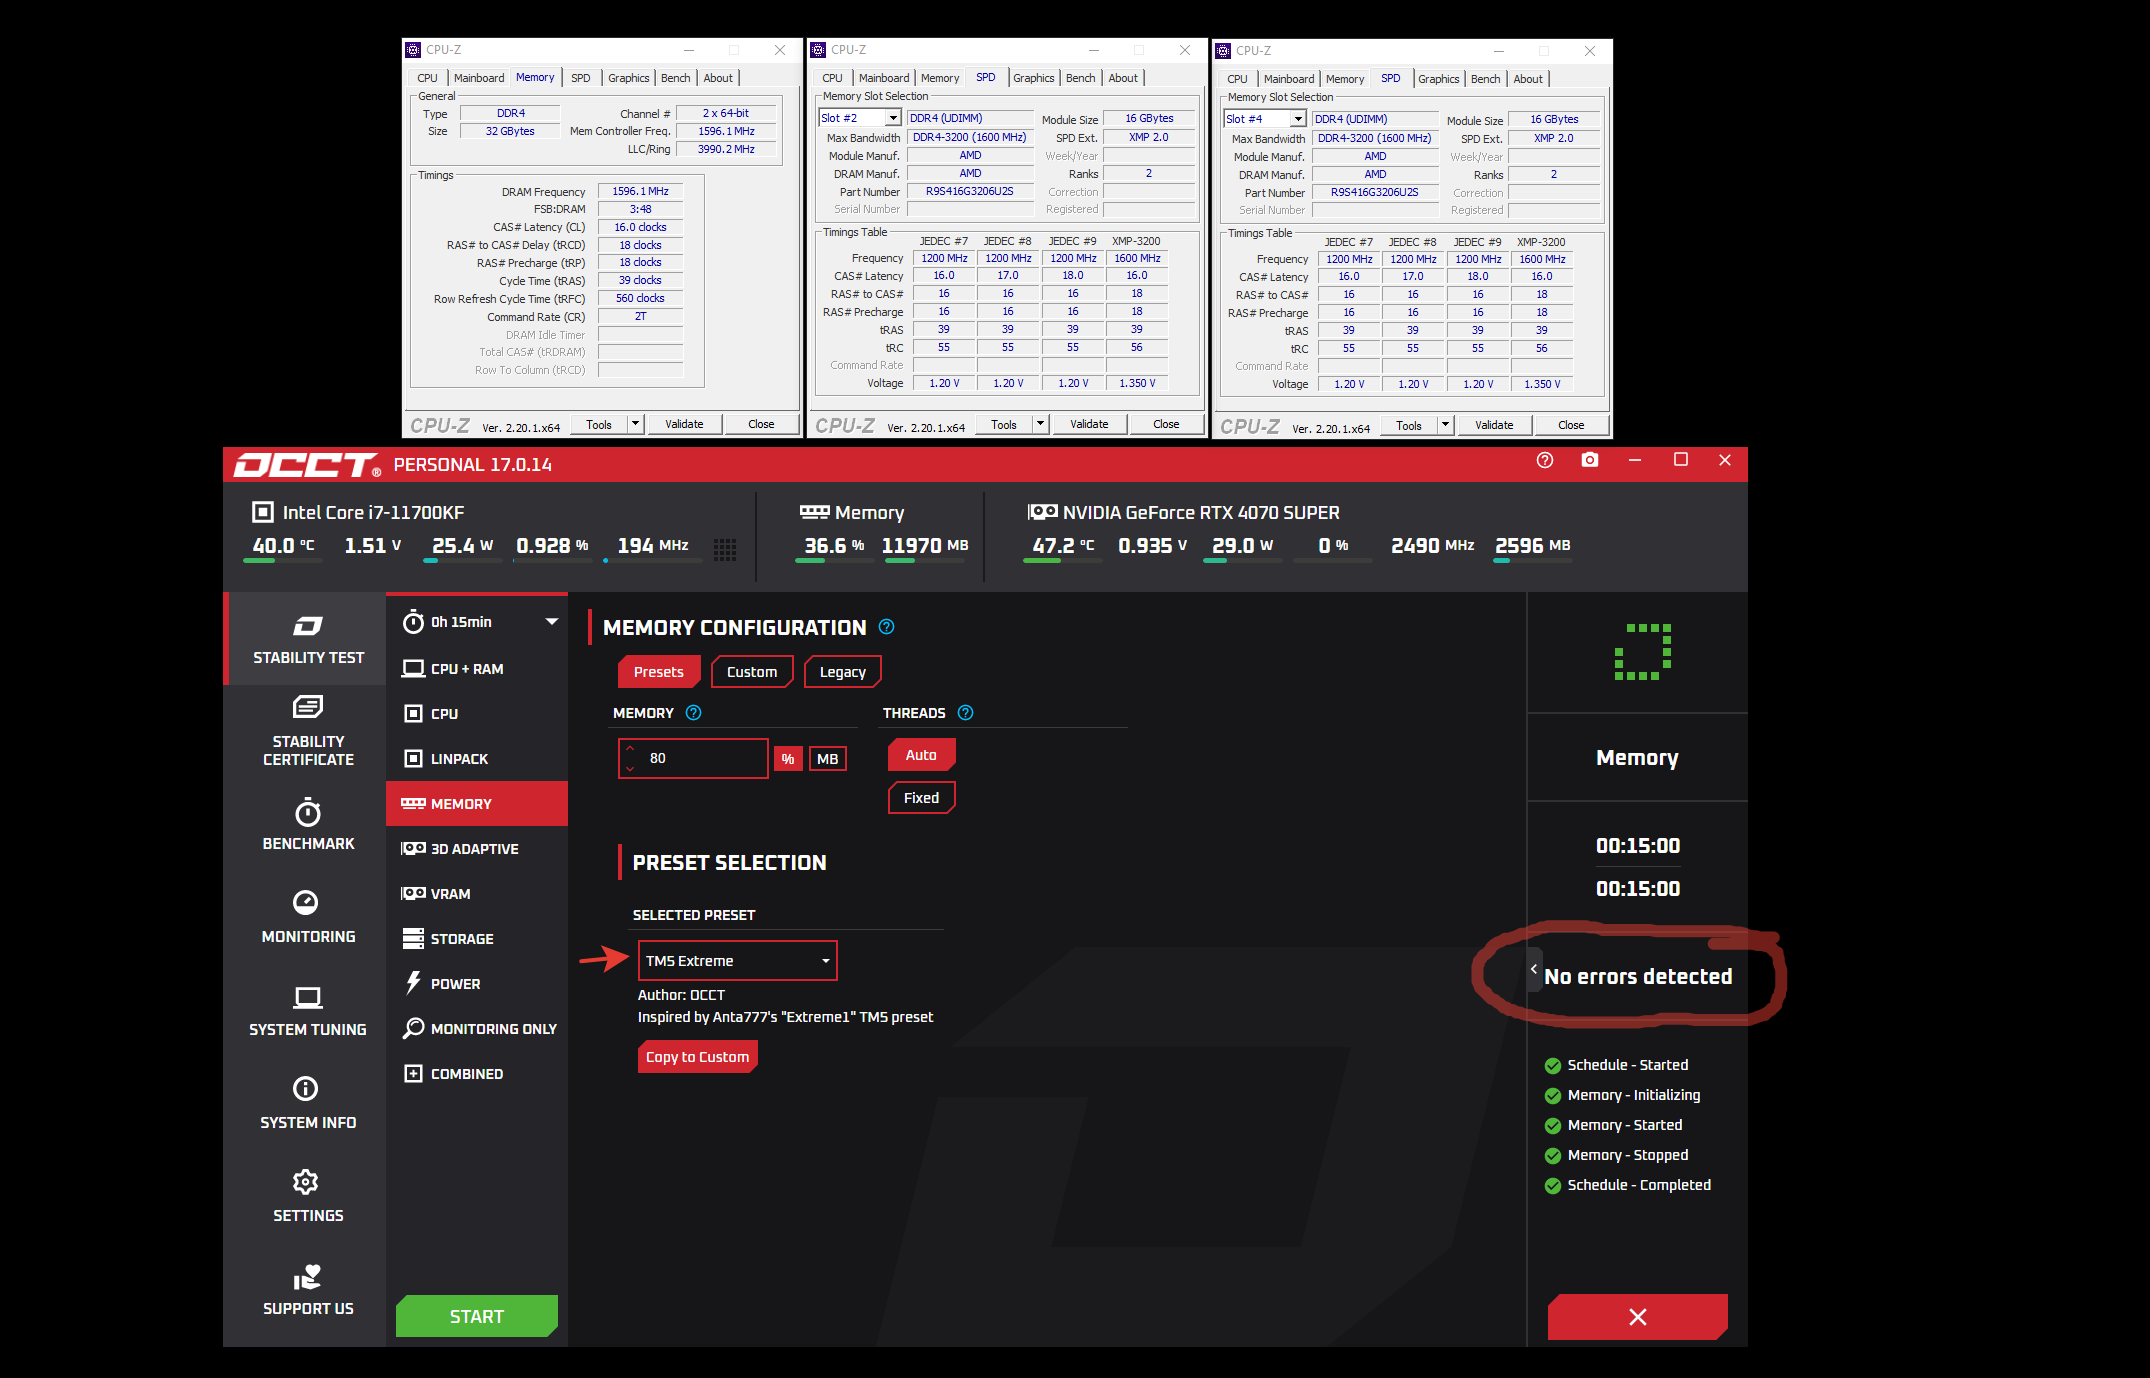The height and width of the screenshot is (1378, 2150).
Task: Open the Slot #2 memory slot dropdown
Action: 860,118
